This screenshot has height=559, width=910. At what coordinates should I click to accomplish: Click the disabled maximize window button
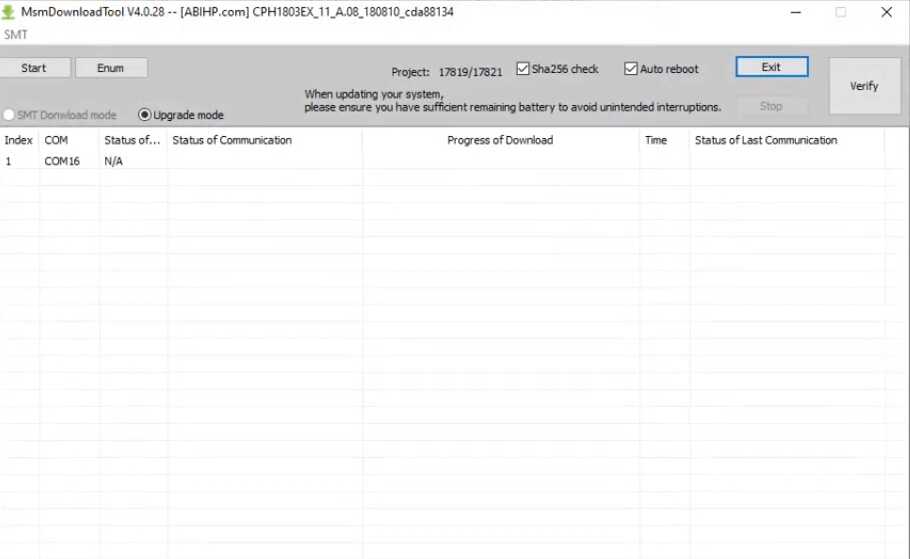[x=840, y=12]
